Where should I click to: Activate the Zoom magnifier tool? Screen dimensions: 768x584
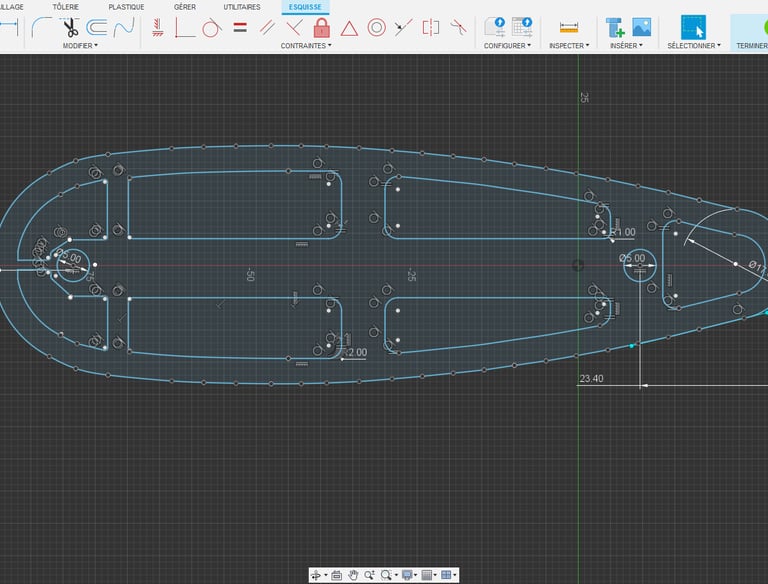click(x=369, y=575)
